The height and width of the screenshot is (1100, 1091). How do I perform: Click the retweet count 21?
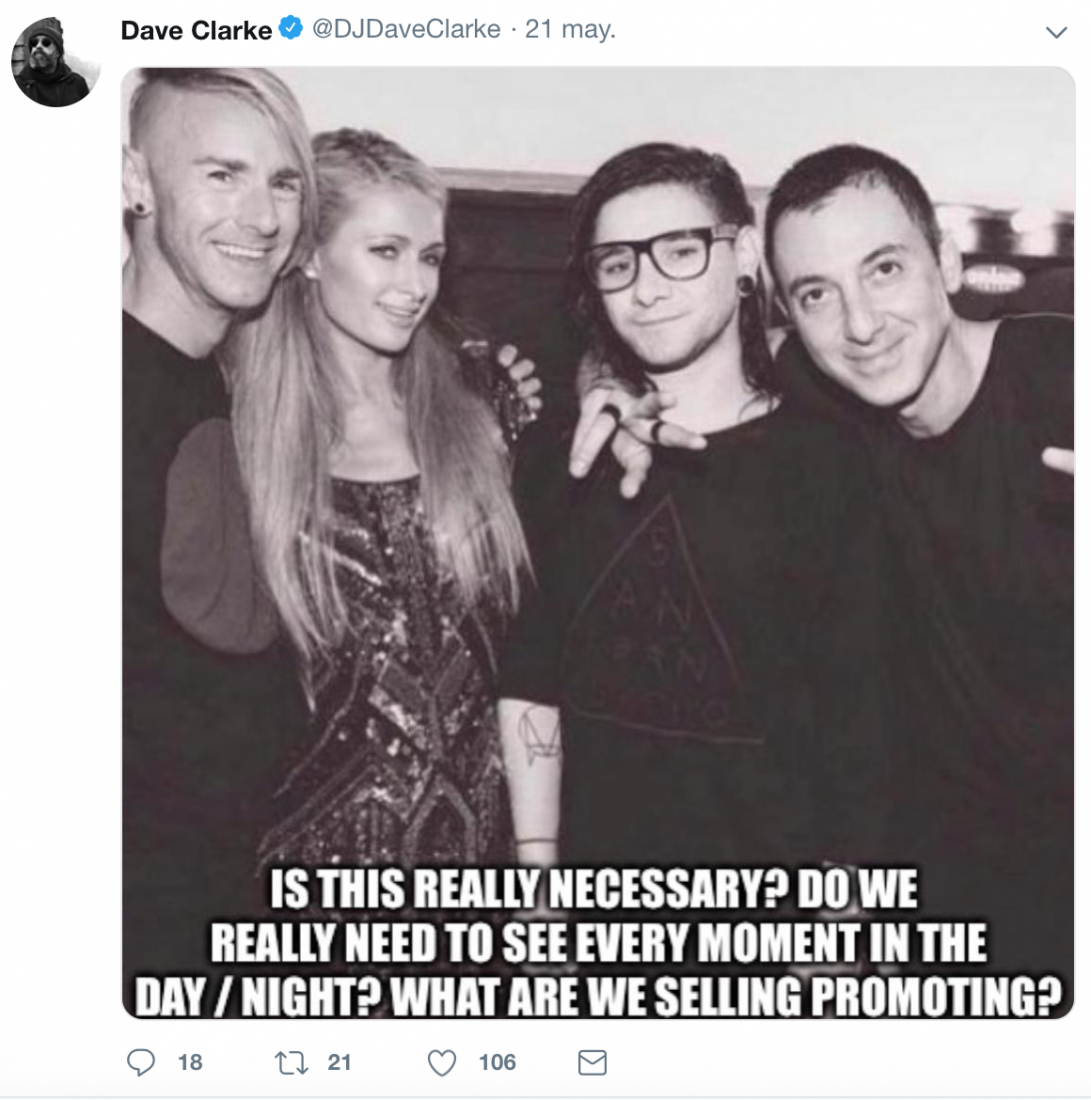pos(340,1062)
